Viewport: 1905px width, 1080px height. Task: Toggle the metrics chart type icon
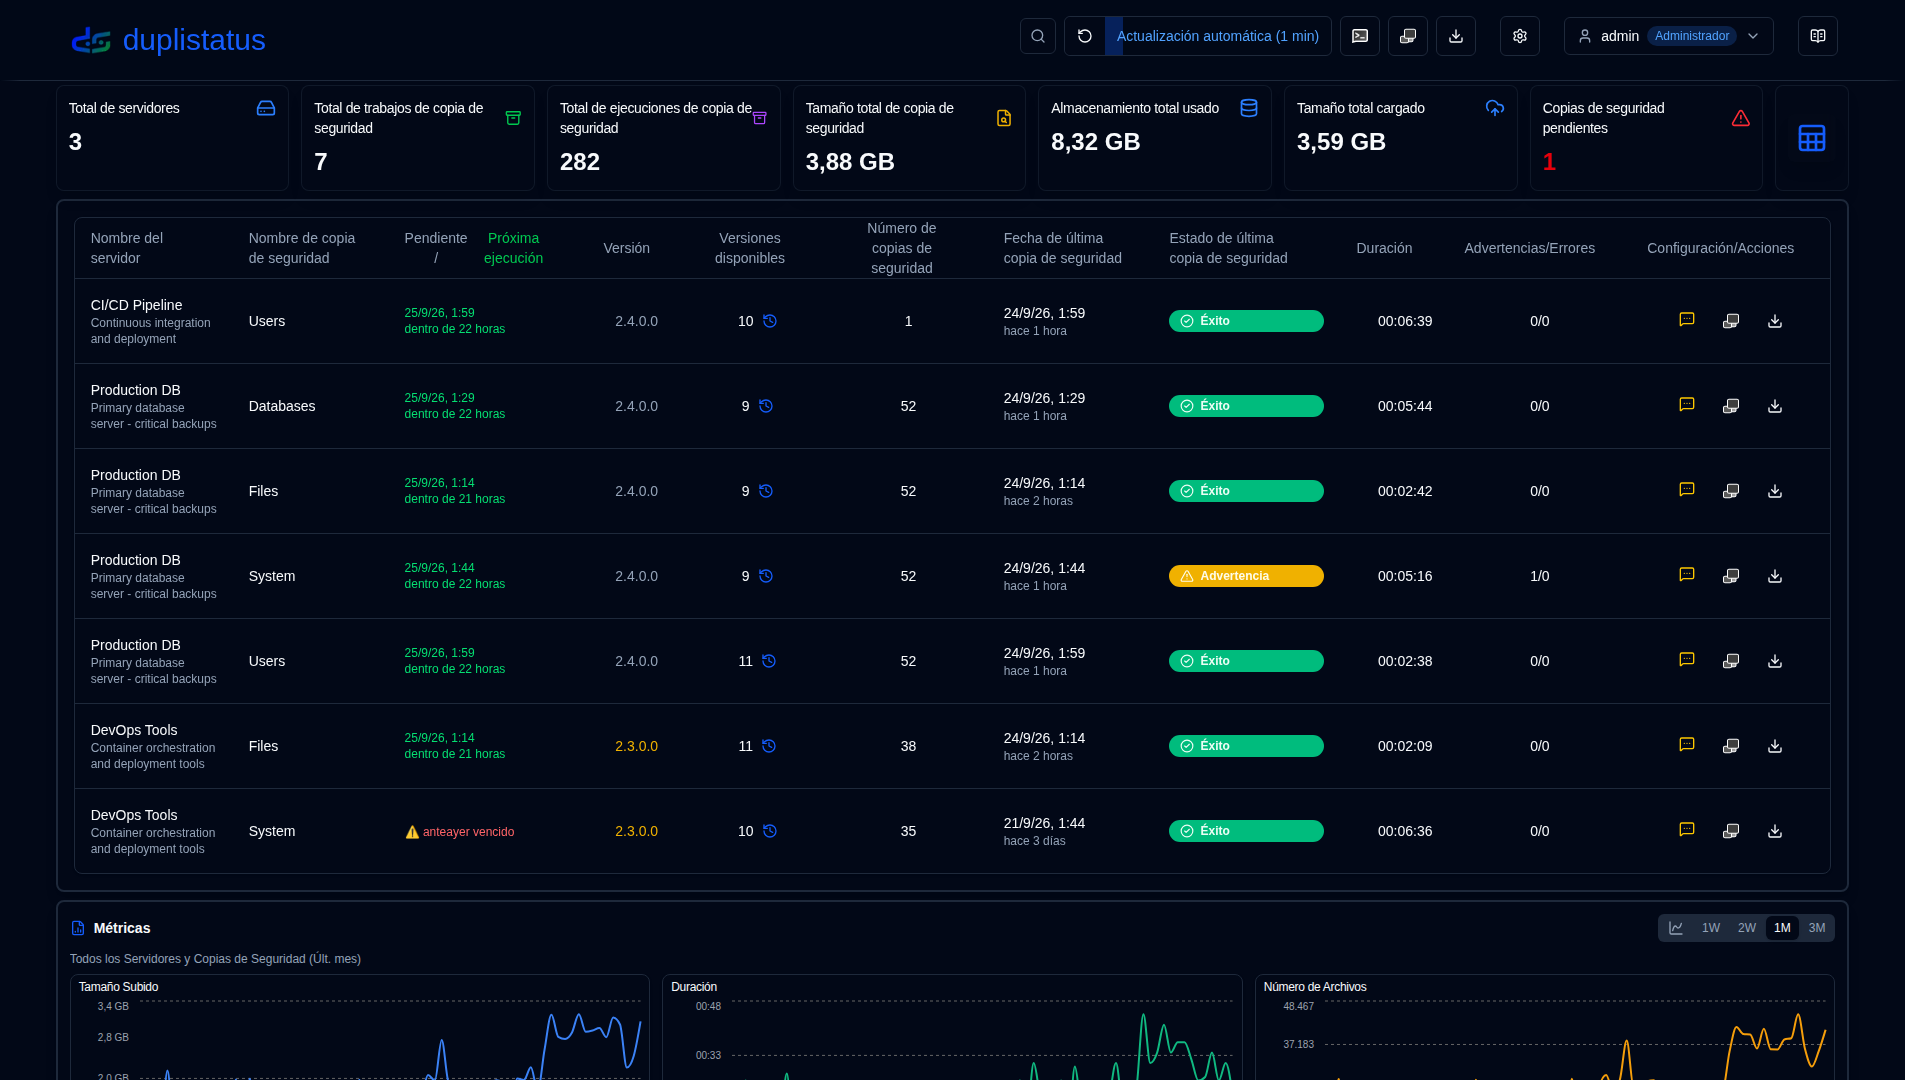coord(1676,928)
